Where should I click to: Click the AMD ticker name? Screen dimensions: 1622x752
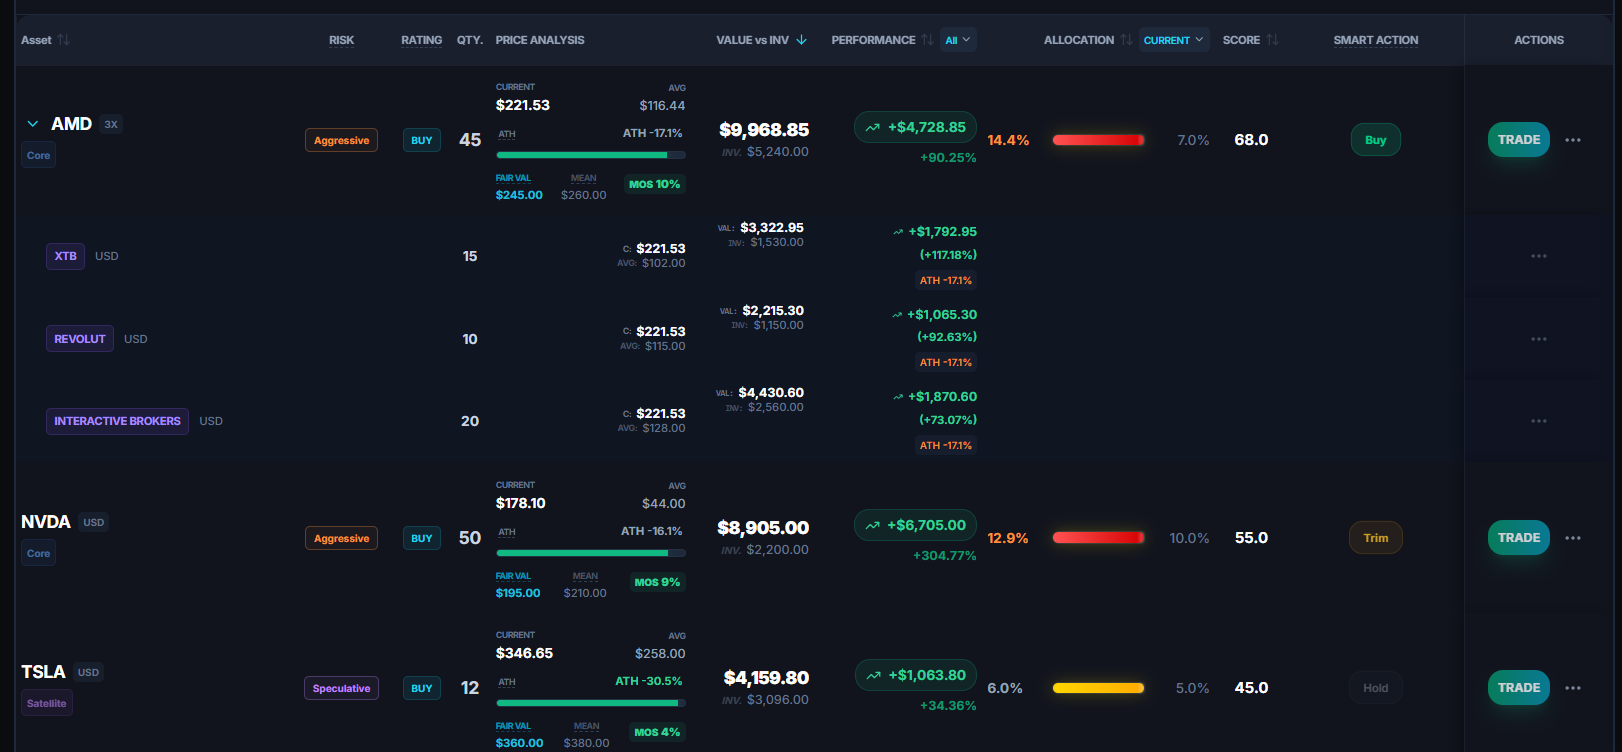72,124
